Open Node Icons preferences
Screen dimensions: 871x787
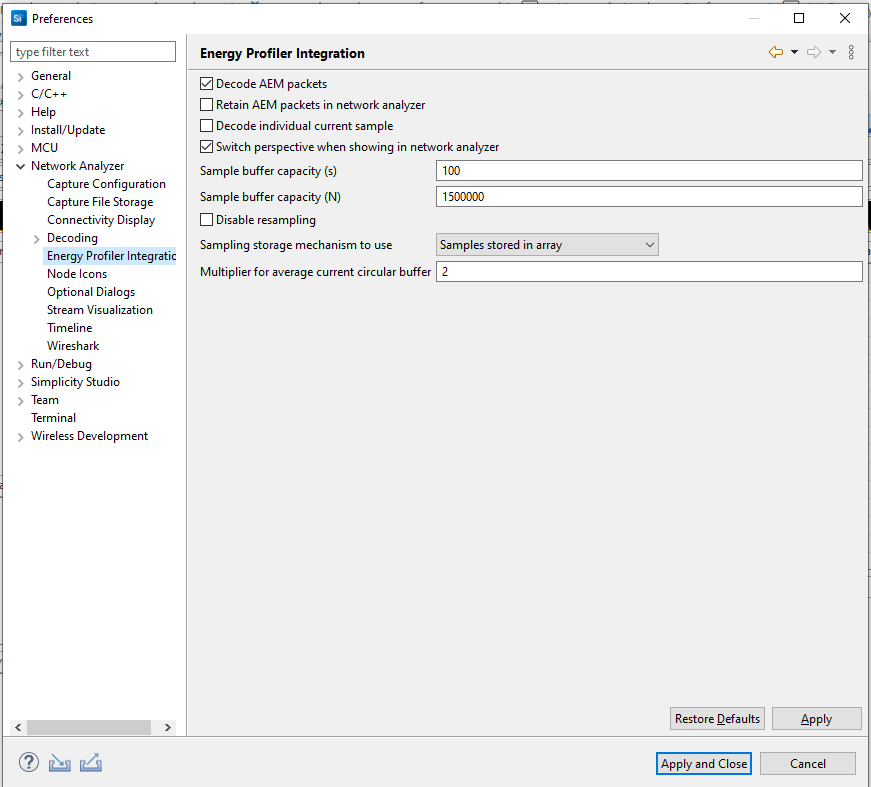(77, 274)
